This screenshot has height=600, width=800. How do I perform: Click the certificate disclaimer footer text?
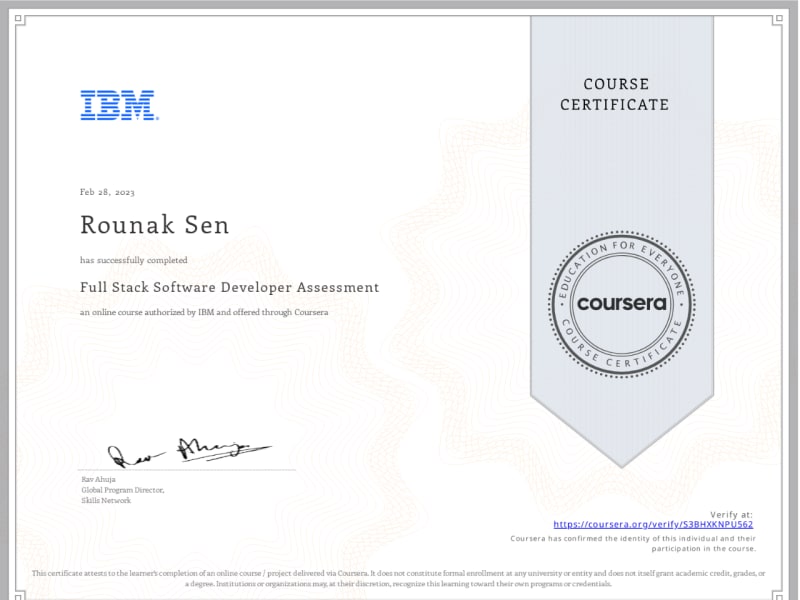click(398, 578)
